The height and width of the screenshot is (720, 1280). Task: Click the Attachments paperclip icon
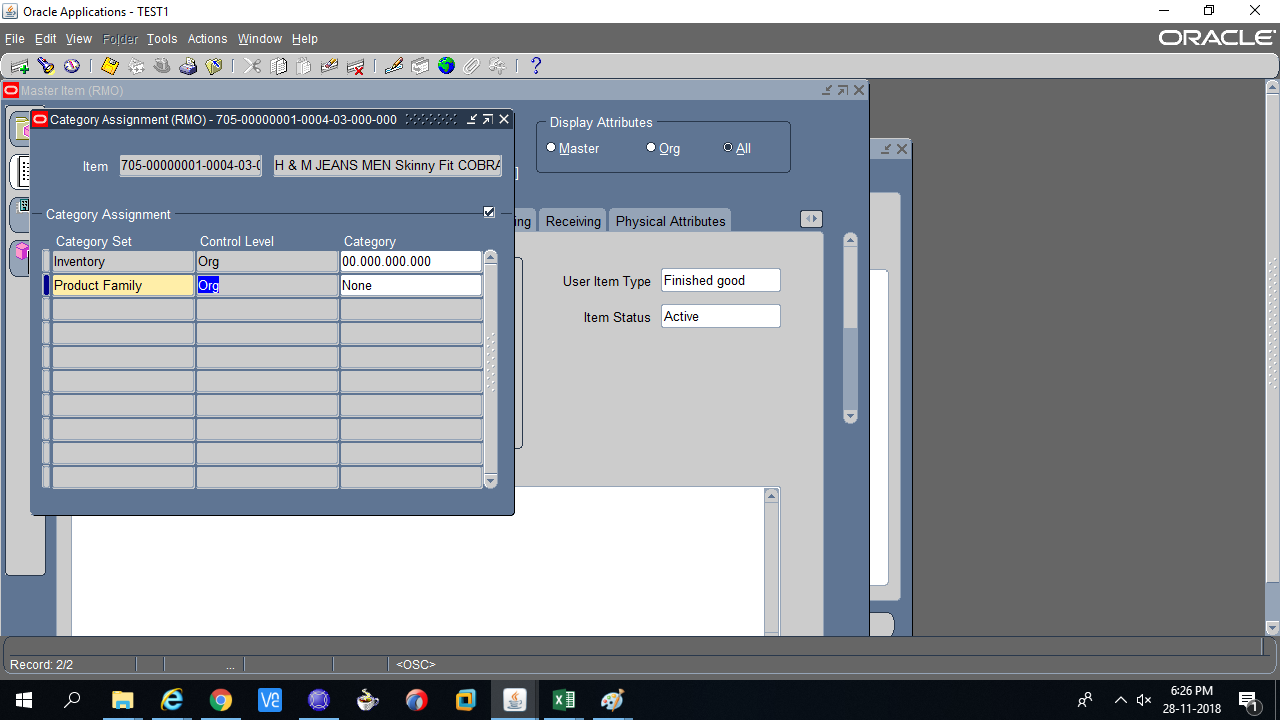tap(471, 65)
